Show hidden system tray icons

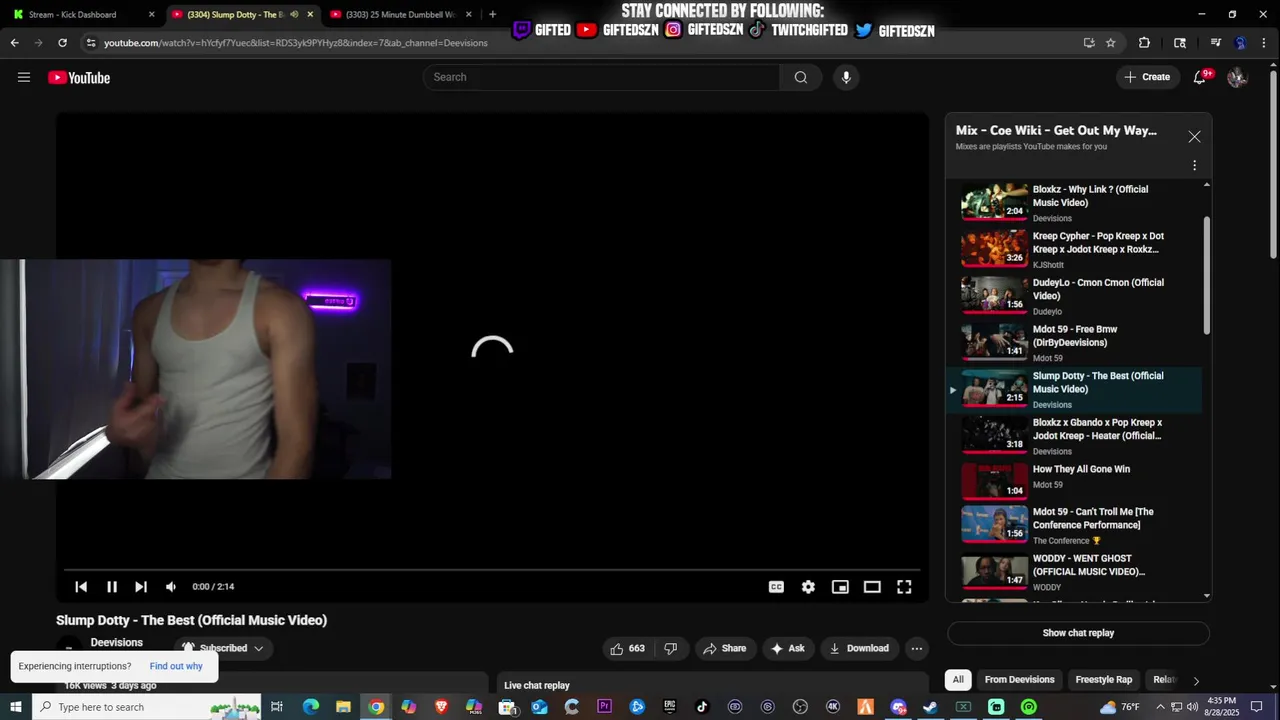pyautogui.click(x=1162, y=707)
